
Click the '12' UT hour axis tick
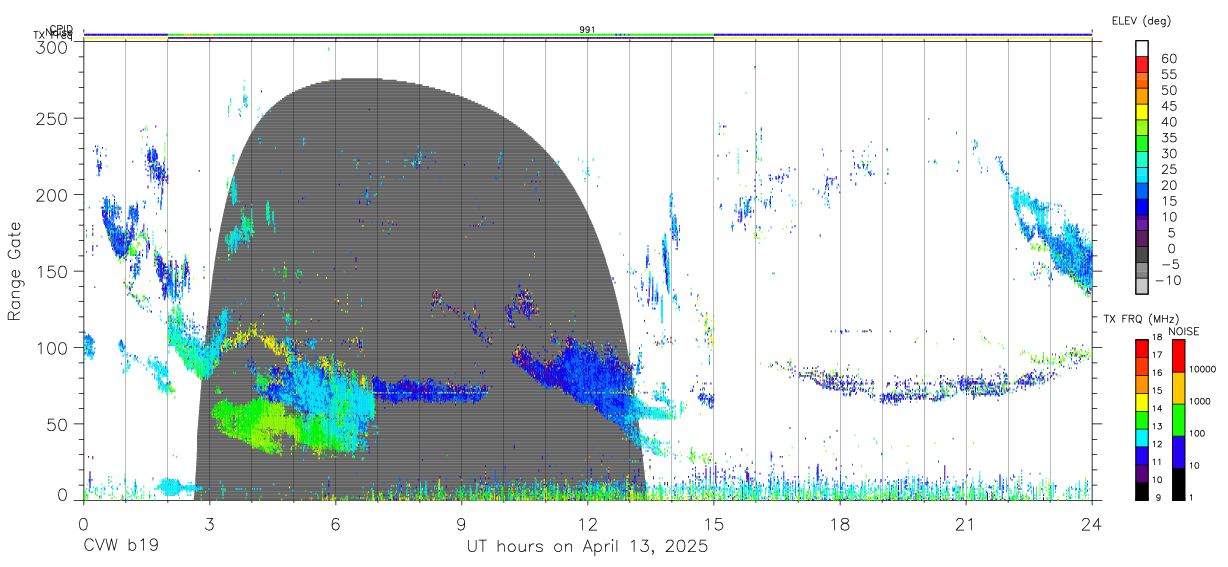[x=587, y=524]
